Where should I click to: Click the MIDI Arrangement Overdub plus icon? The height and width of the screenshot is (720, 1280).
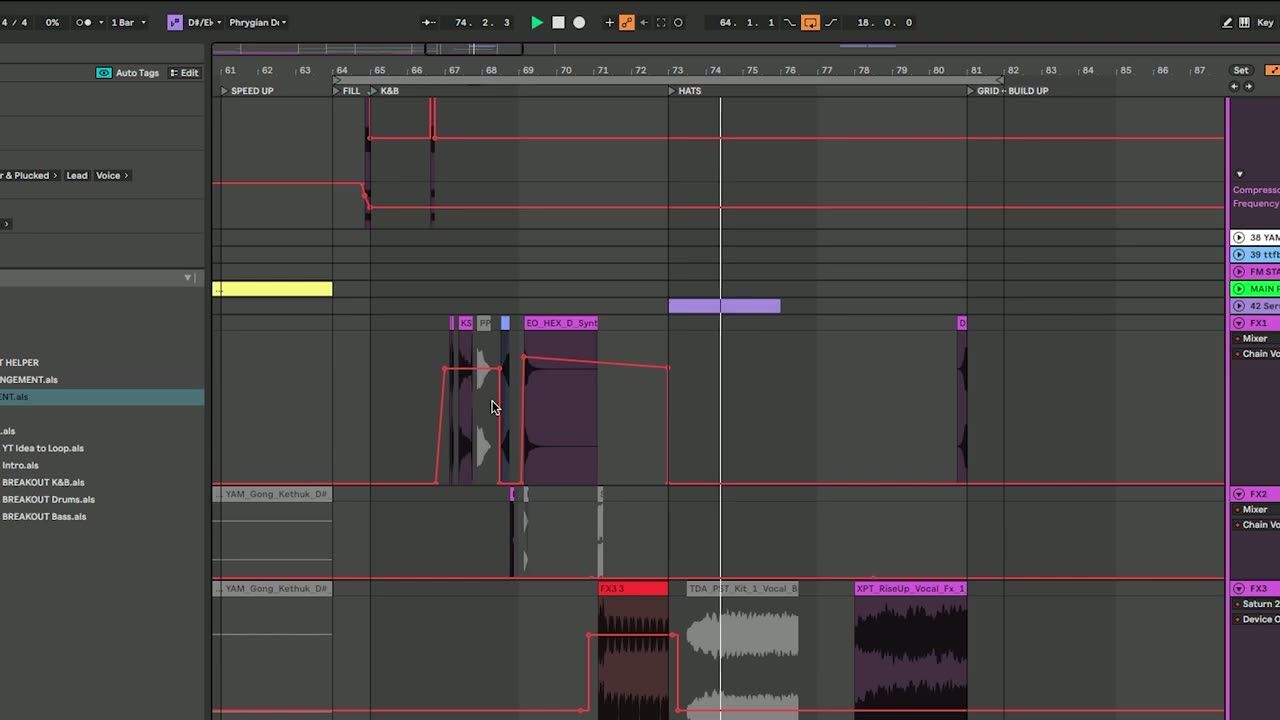pyautogui.click(x=609, y=22)
